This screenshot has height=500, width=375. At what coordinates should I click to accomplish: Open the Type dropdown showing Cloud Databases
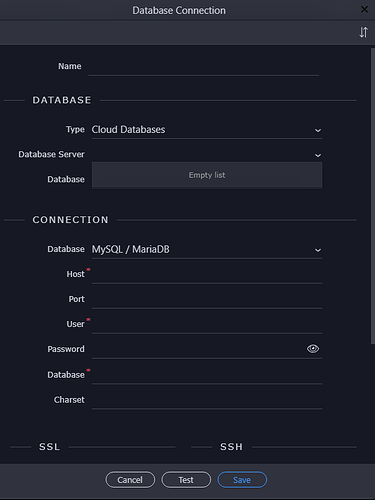tap(207, 130)
